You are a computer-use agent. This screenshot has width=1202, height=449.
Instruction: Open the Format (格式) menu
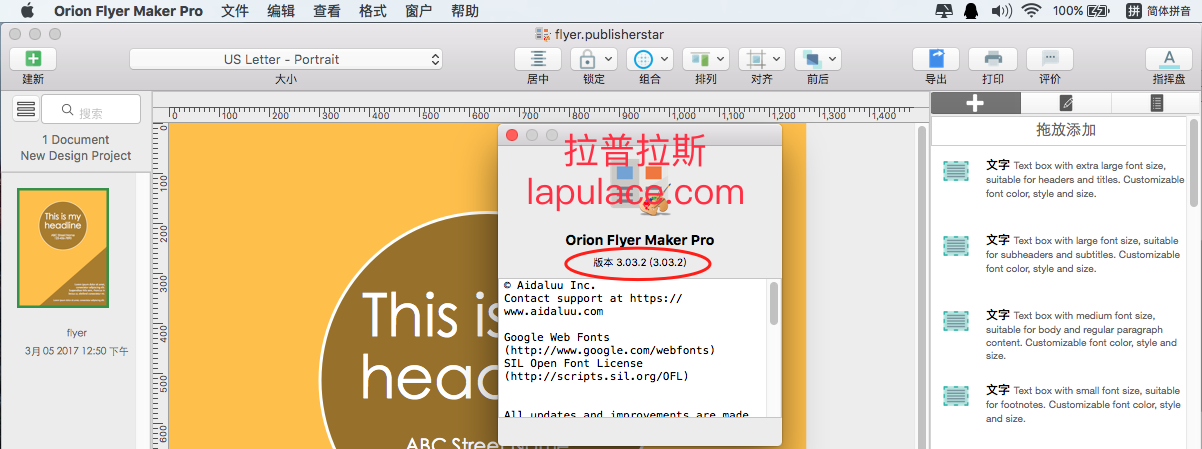click(372, 11)
